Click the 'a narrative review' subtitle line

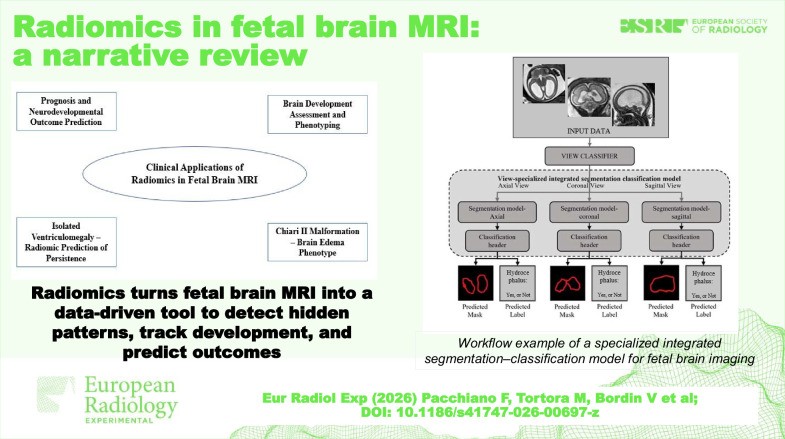(x=160, y=55)
